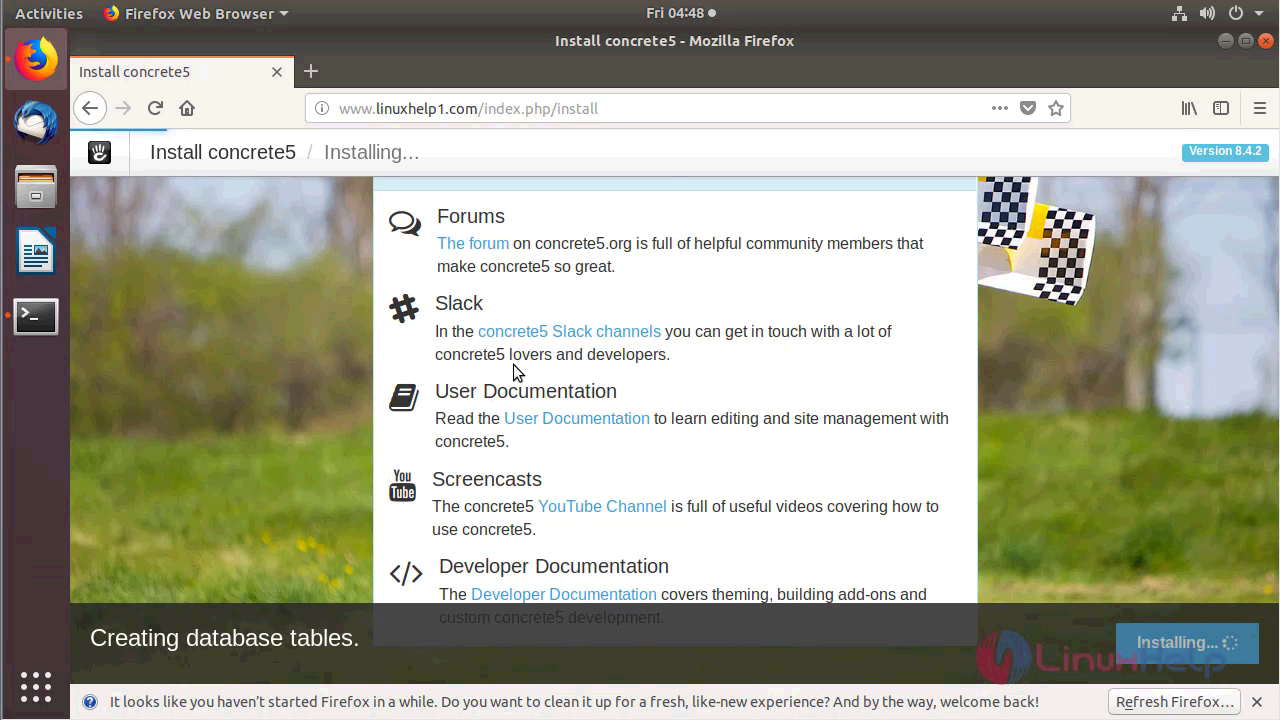Click the Developer Documentation code icon
This screenshot has height=720, width=1280.
(x=406, y=573)
